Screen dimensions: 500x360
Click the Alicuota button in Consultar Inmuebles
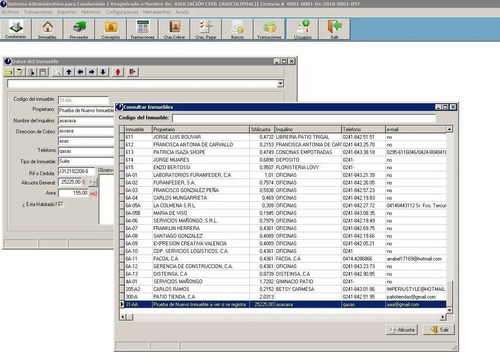(402, 330)
